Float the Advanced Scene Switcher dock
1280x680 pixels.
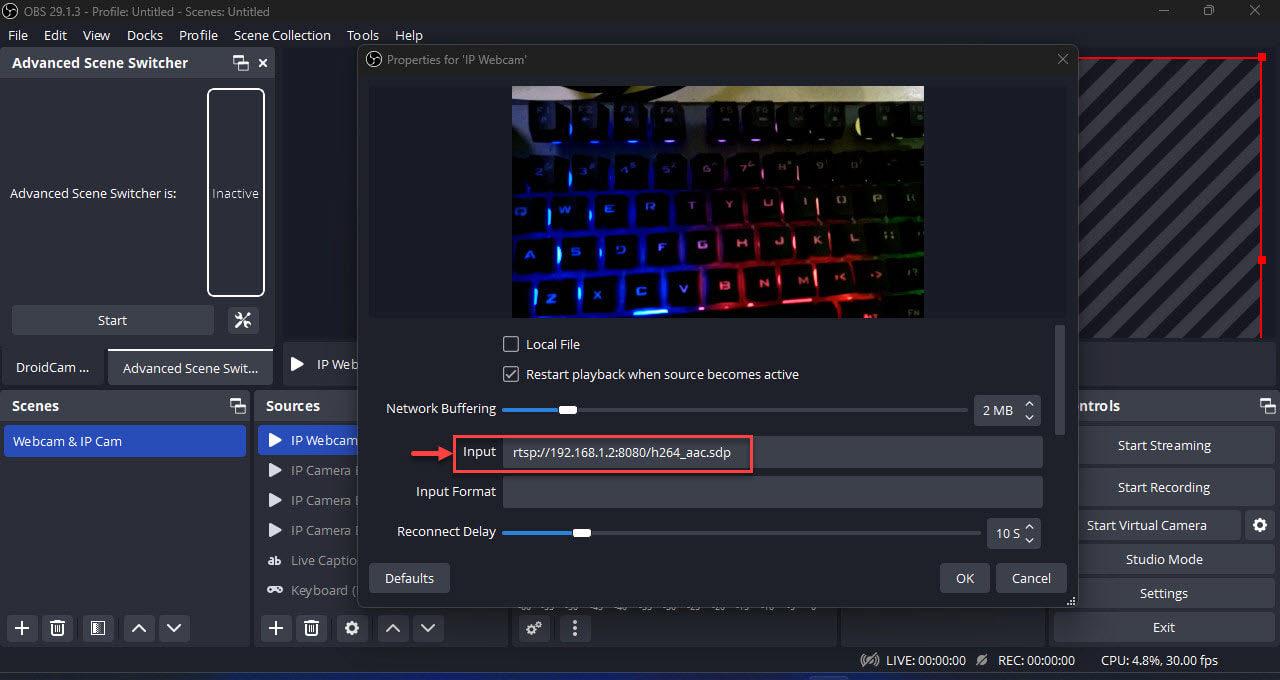point(241,63)
